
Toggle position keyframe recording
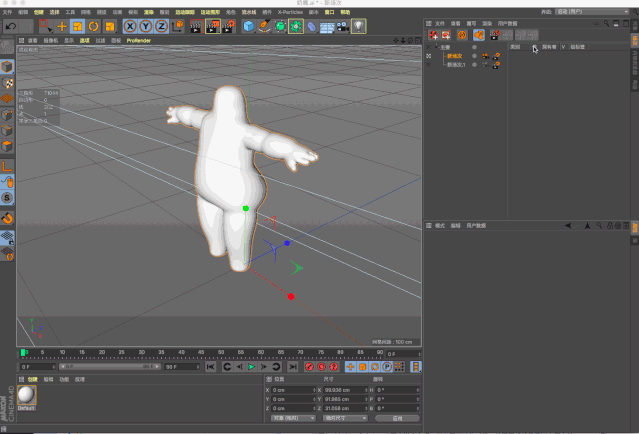[x=350, y=367]
